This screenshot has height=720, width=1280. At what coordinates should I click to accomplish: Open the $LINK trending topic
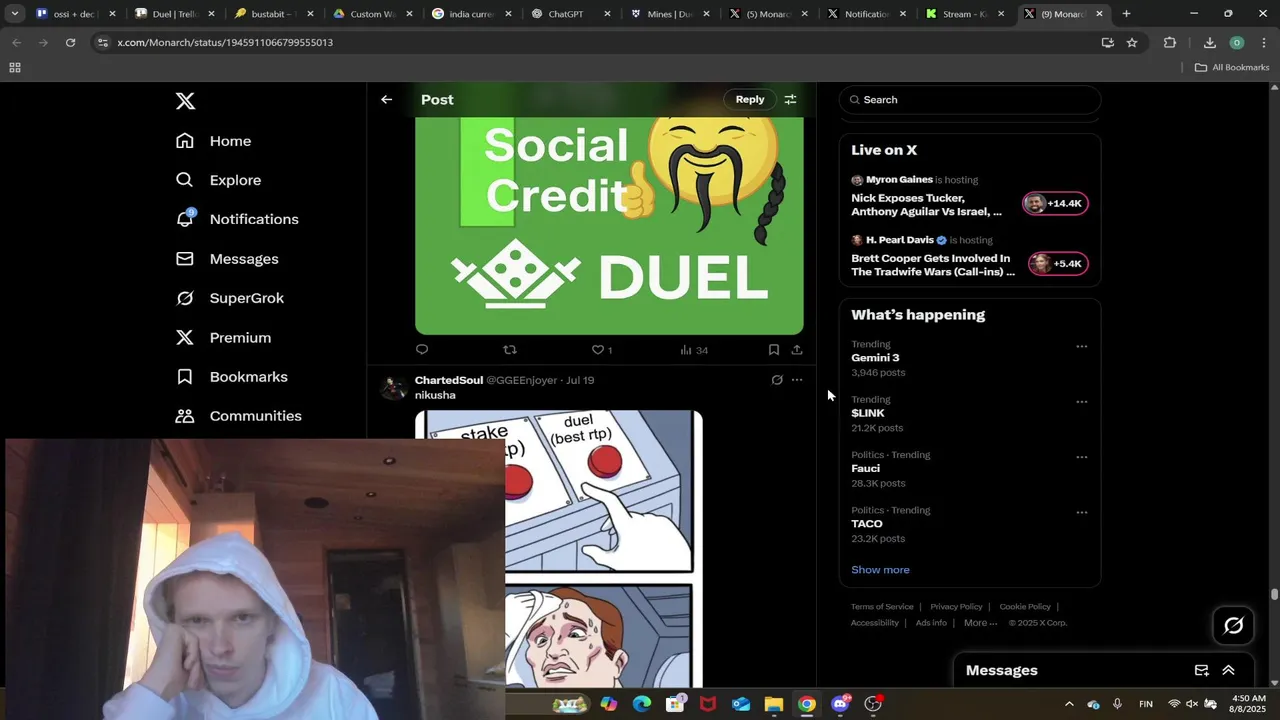pyautogui.click(x=868, y=413)
